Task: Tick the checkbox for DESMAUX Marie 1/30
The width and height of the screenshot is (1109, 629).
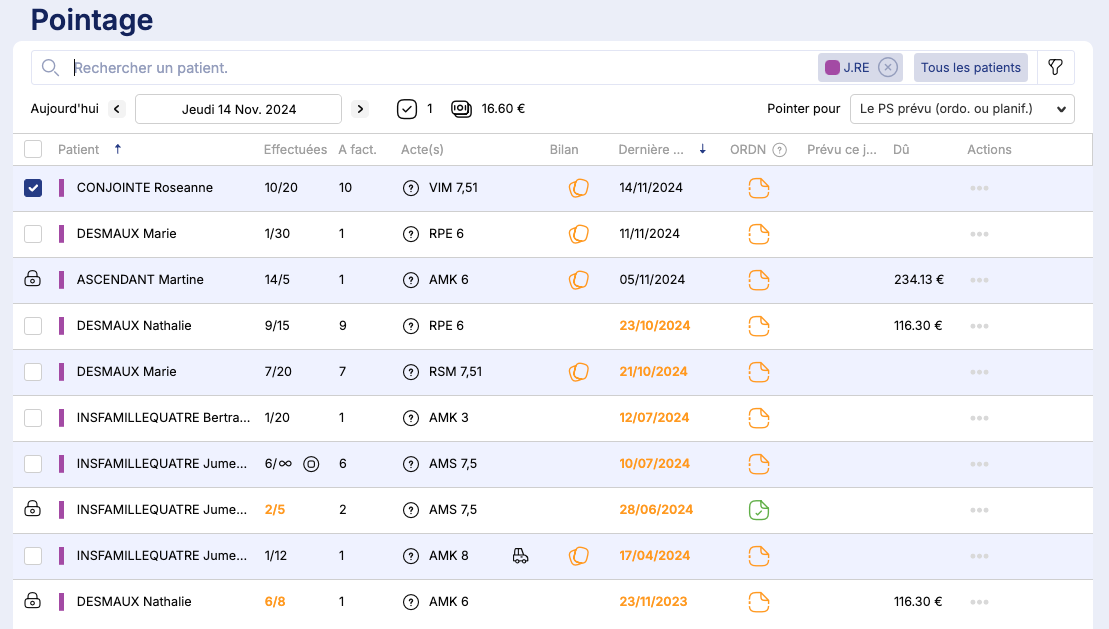Action: (x=33, y=234)
